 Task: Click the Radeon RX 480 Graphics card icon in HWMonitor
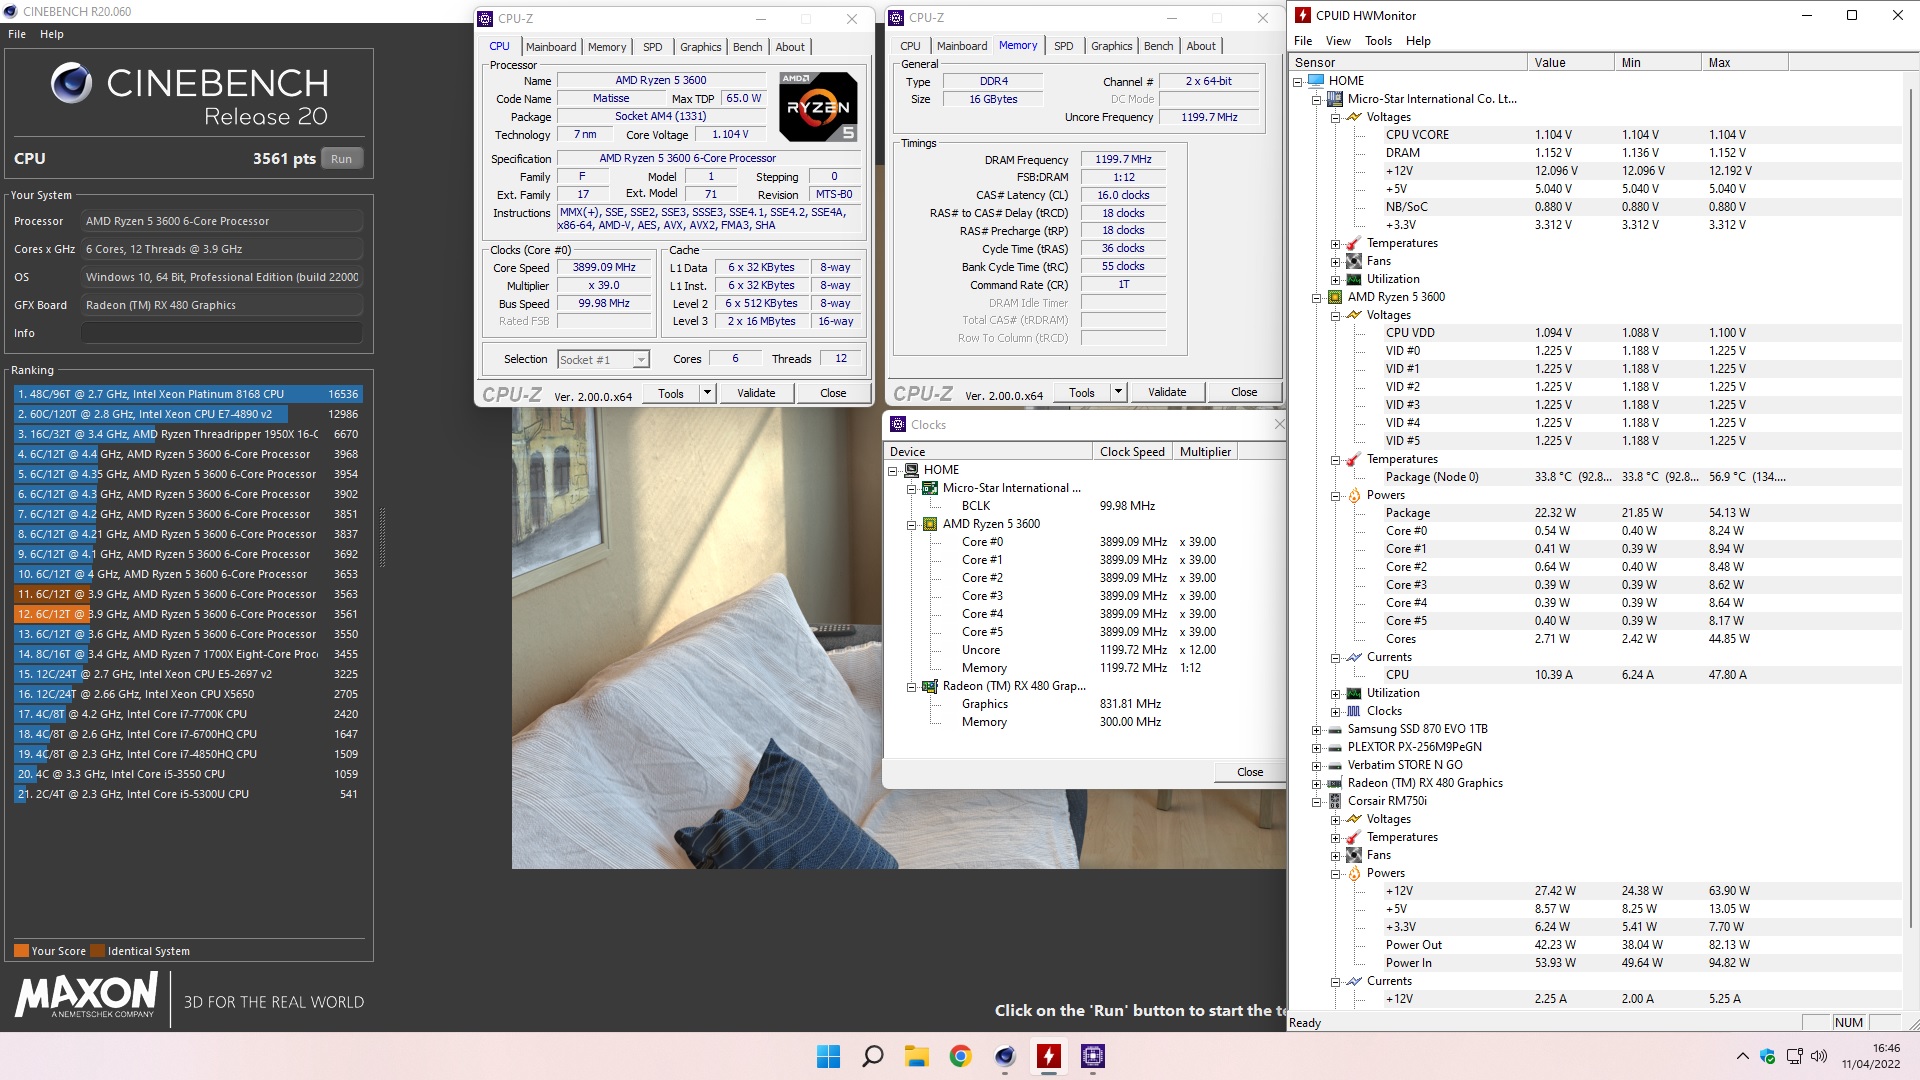[1334, 783]
